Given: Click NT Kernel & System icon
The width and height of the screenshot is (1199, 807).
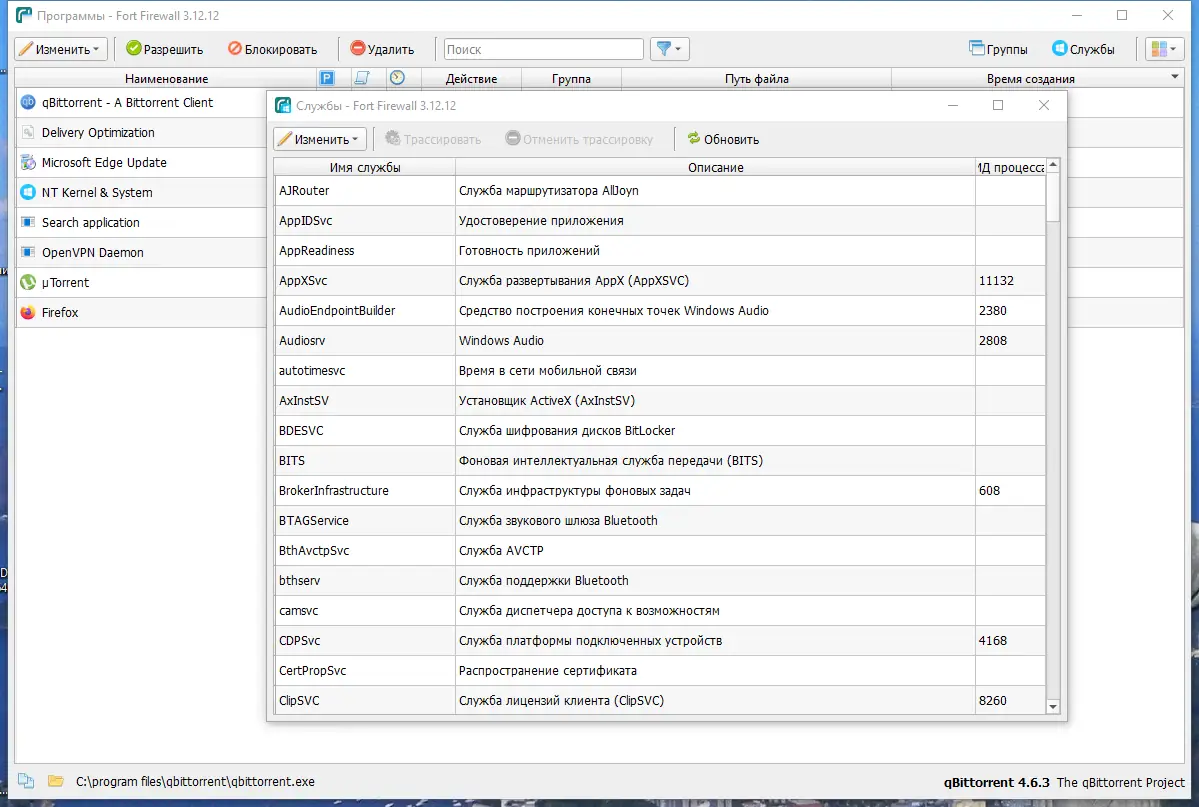Looking at the screenshot, I should pyautogui.click(x=28, y=192).
